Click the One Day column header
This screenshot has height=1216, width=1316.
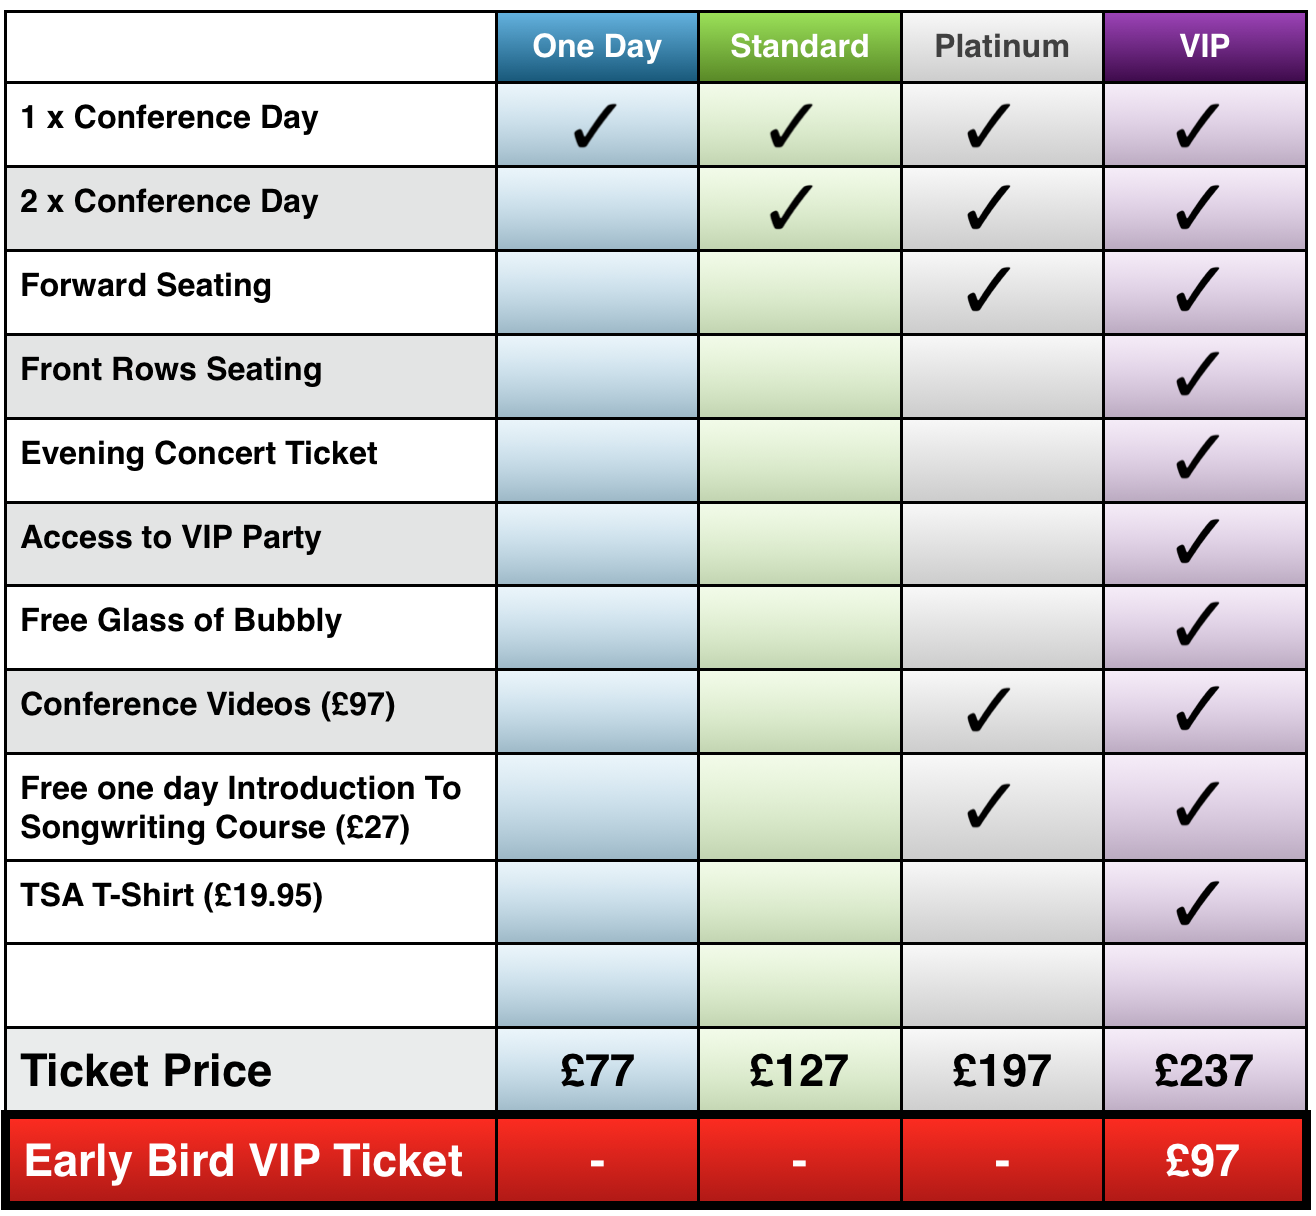[x=597, y=47]
